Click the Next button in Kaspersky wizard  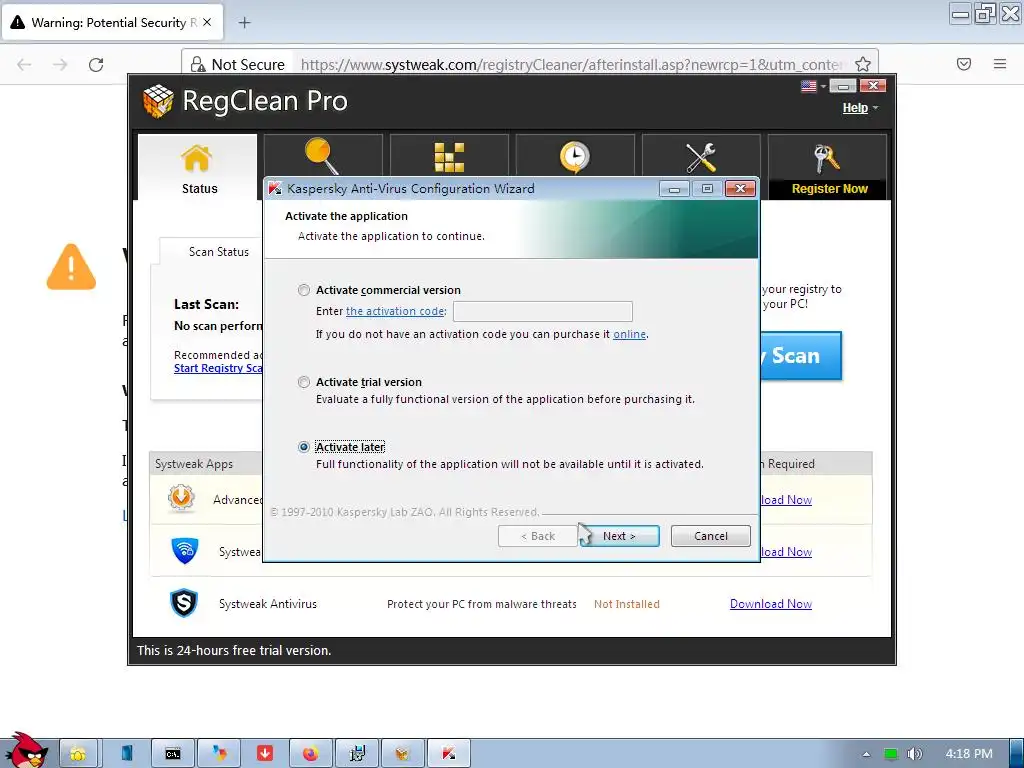(619, 536)
